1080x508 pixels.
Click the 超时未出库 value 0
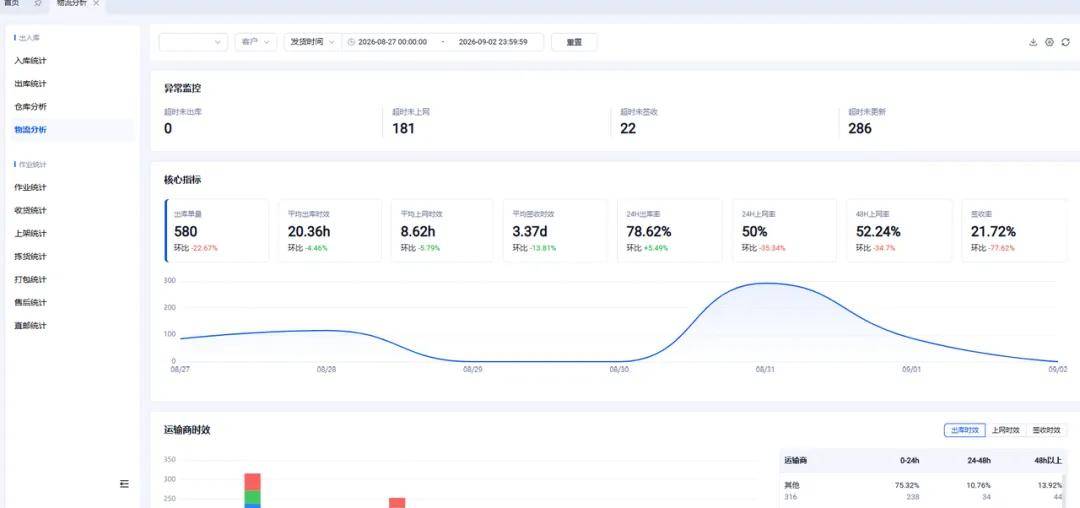pyautogui.click(x=168, y=128)
